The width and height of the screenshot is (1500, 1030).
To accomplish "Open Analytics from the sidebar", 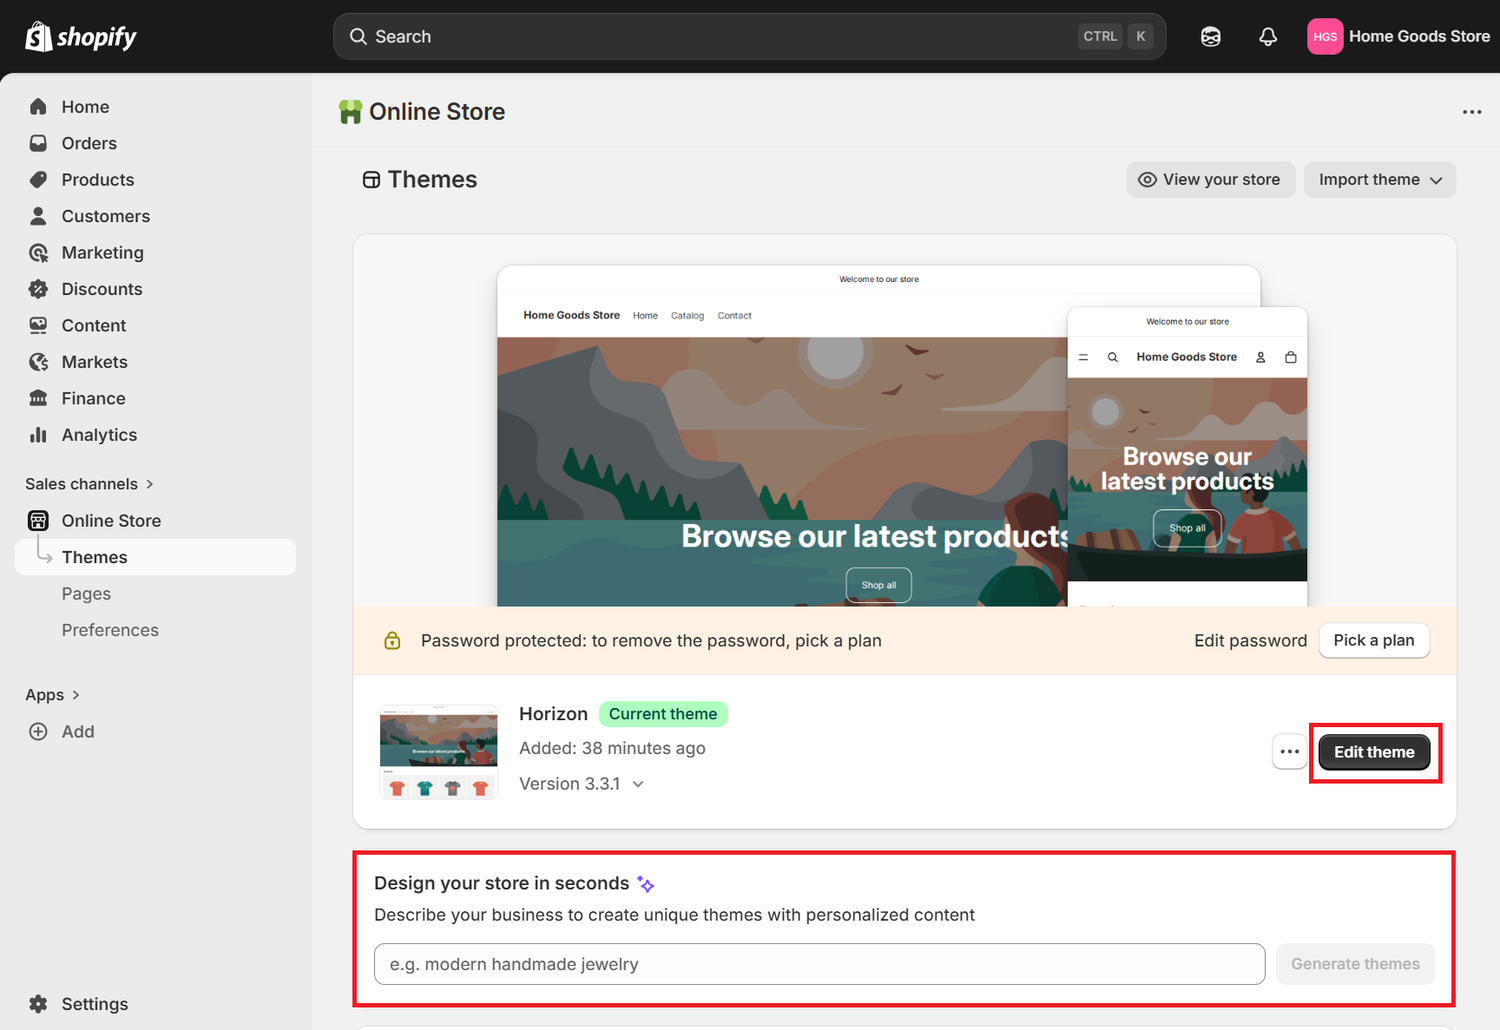I will coord(99,435).
